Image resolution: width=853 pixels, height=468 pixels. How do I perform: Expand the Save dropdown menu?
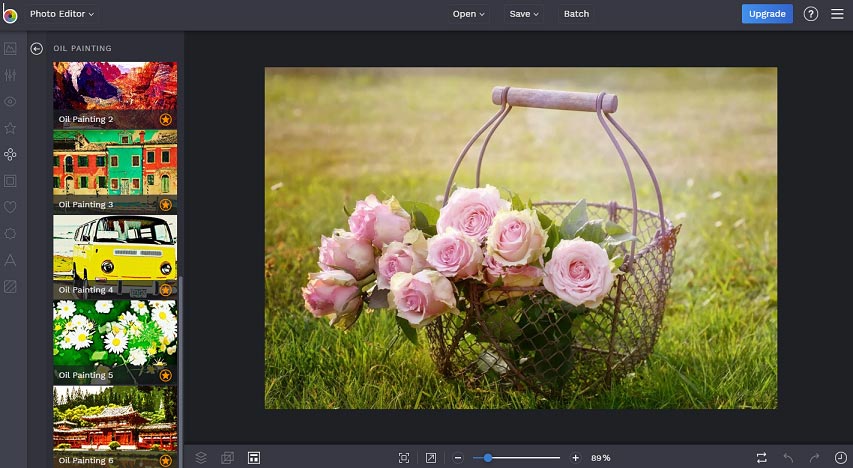[524, 14]
